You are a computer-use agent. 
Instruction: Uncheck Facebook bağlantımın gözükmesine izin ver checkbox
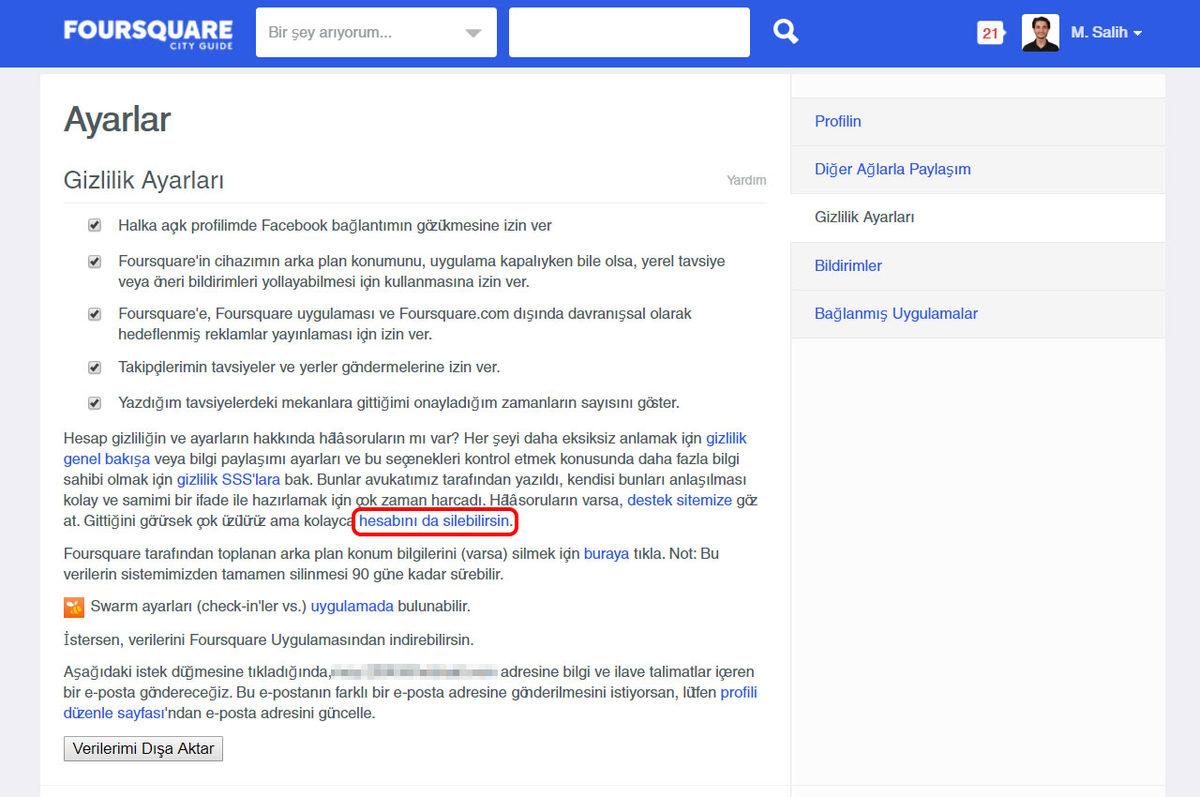[x=95, y=226]
